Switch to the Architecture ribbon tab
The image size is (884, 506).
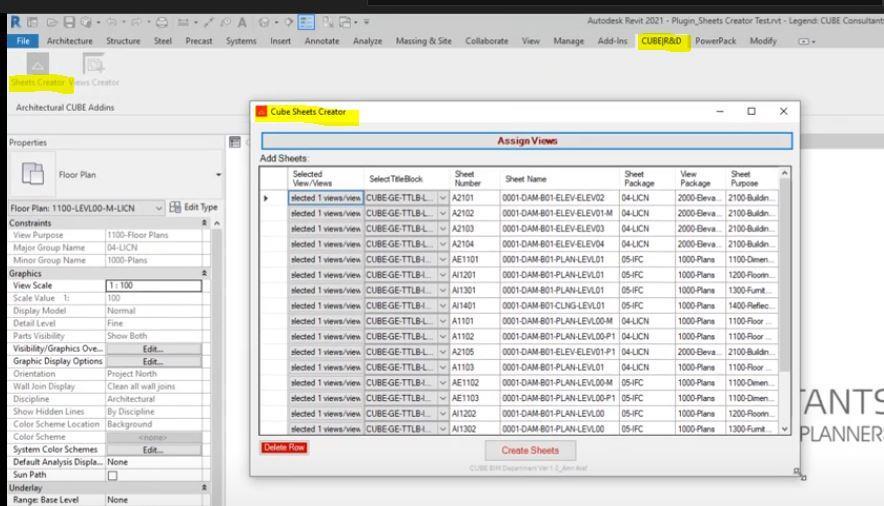(x=69, y=41)
